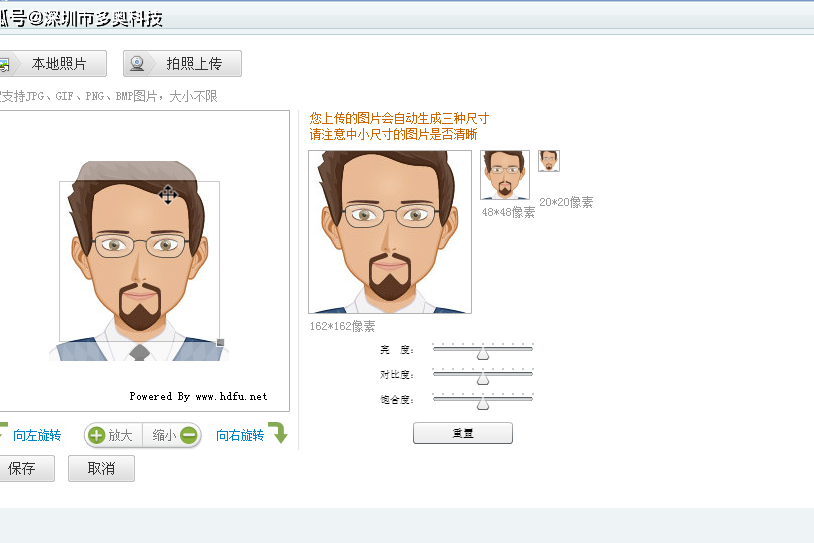Image resolution: width=814 pixels, height=543 pixels.
Task: Click the 深圳市多奥科技 title text
Action: [104, 19]
